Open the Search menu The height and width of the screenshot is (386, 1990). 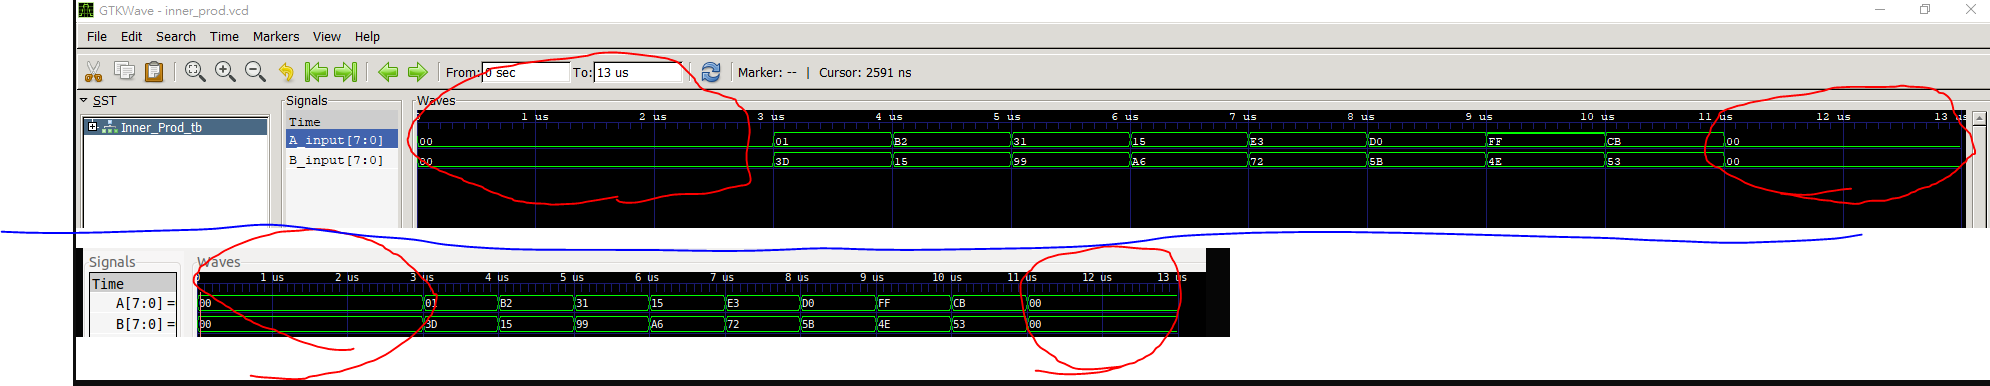pyautogui.click(x=176, y=36)
